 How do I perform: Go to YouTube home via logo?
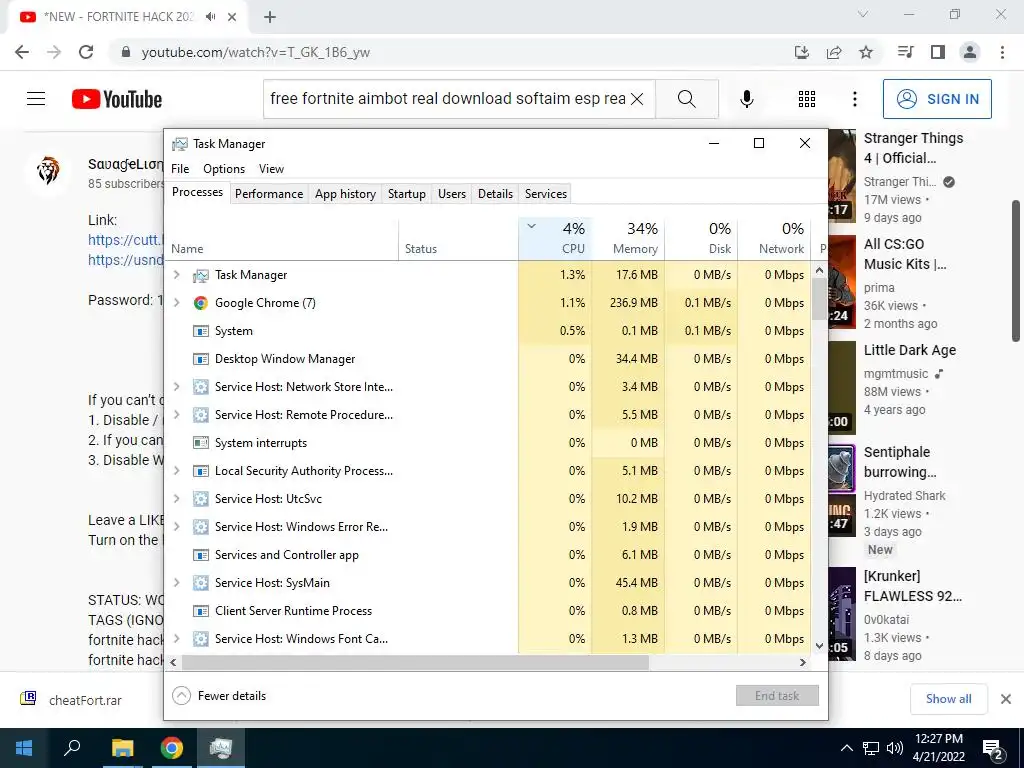tap(117, 99)
